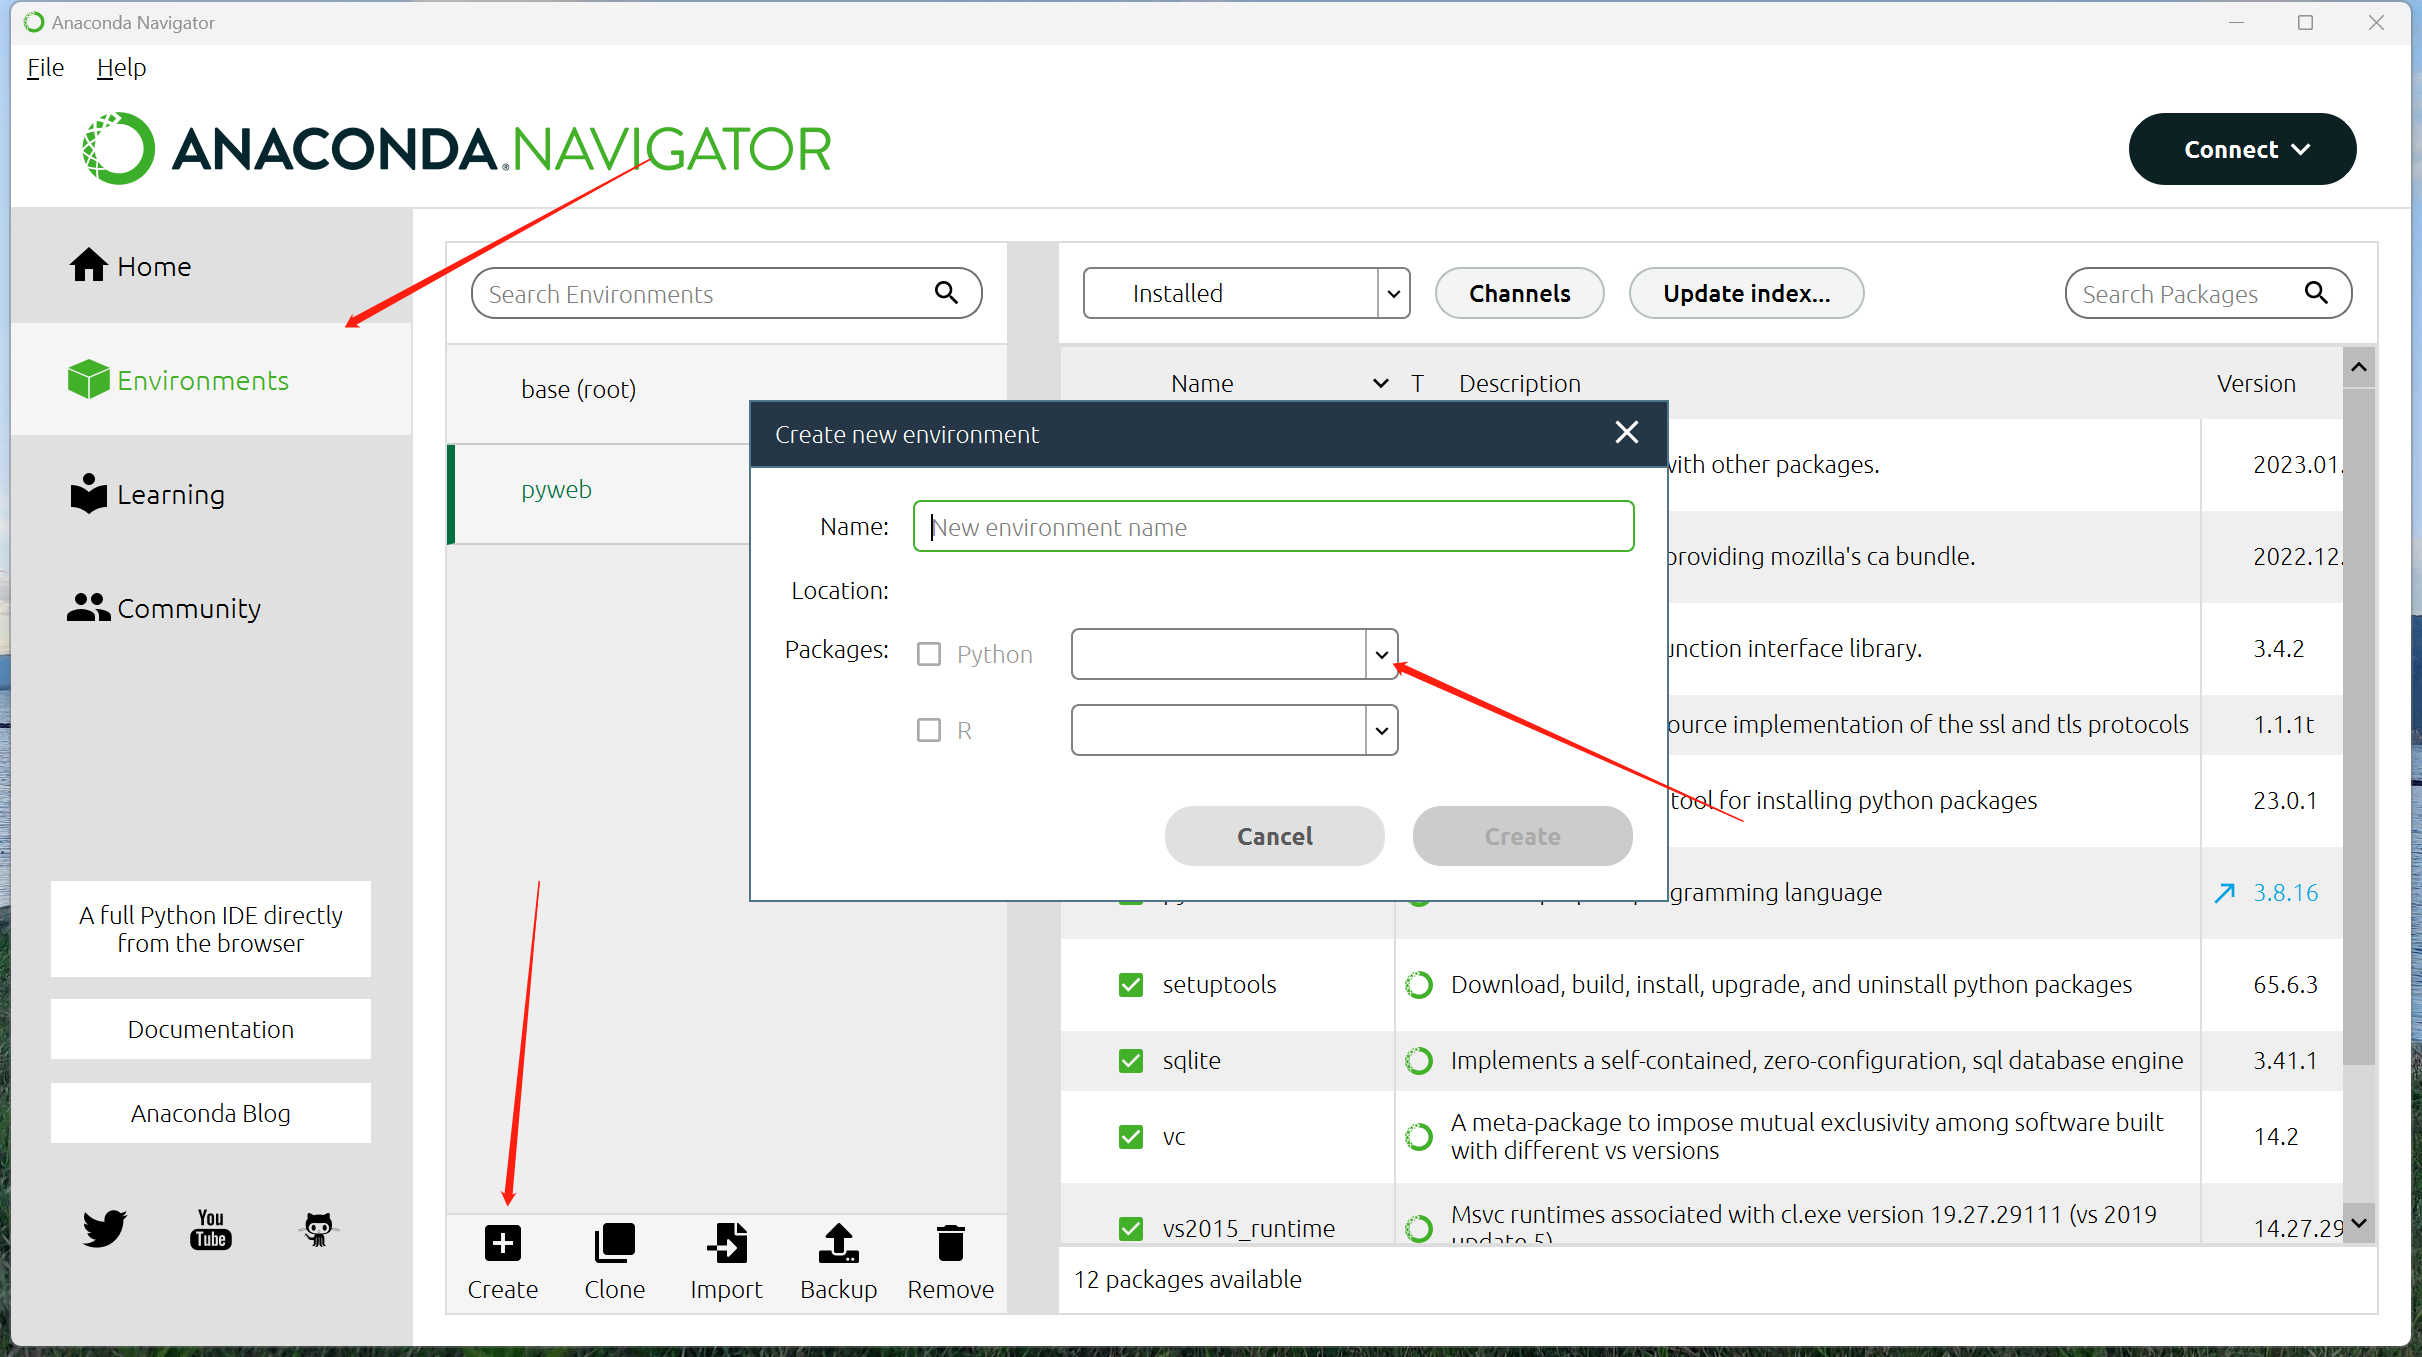Image resolution: width=2422 pixels, height=1357 pixels.
Task: Click the Version column header
Action: [x=2255, y=383]
